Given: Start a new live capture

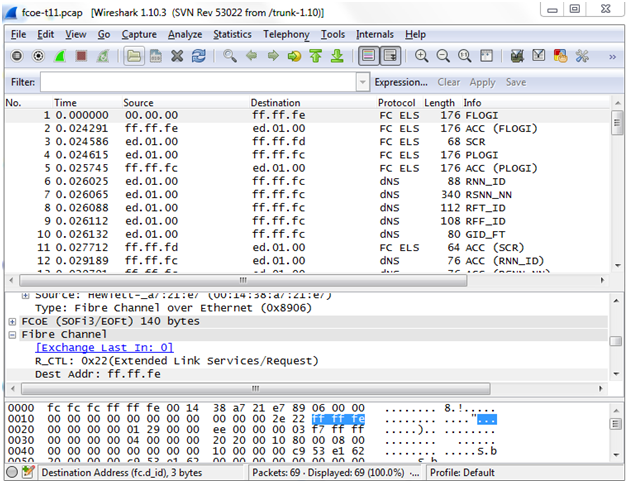Looking at the screenshot, I should click(60, 57).
